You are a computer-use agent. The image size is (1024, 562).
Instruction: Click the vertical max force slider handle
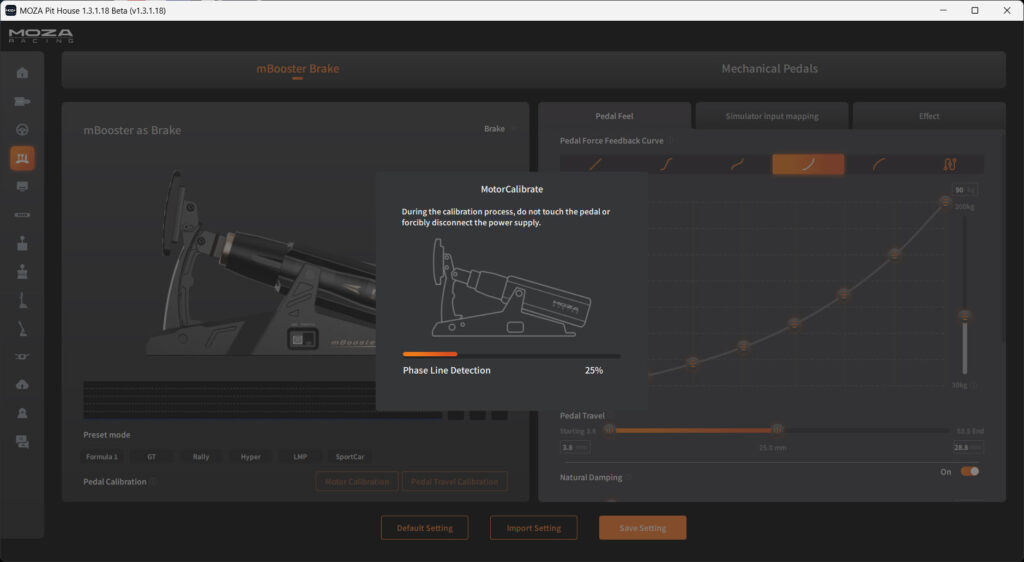[x=965, y=315]
